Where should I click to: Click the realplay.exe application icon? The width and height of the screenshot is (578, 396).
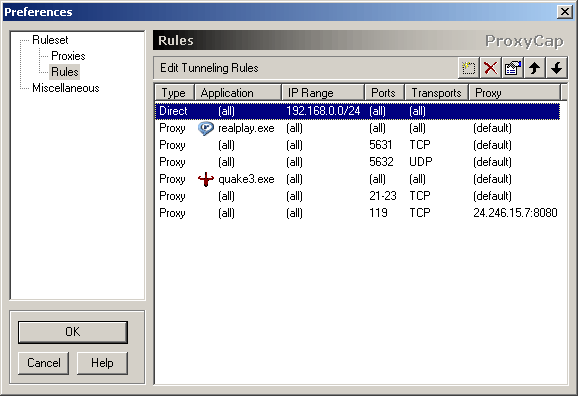coord(206,128)
